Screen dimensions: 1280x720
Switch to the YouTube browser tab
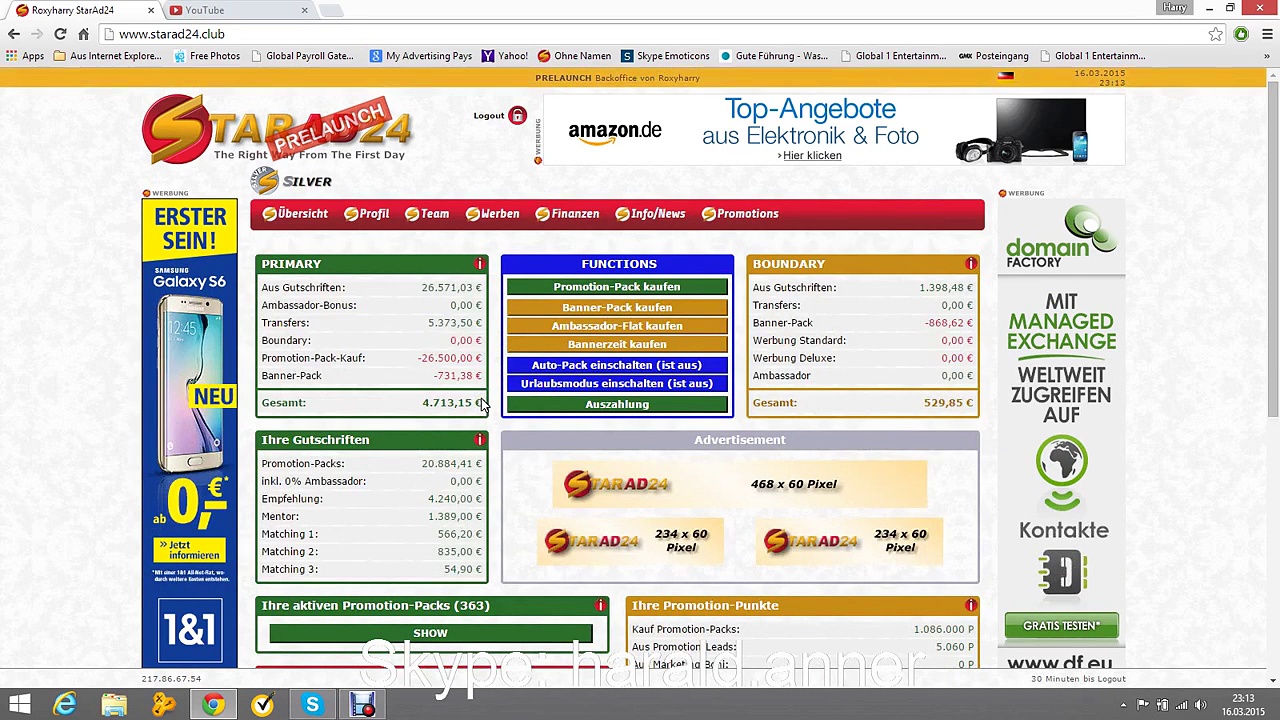click(x=238, y=10)
